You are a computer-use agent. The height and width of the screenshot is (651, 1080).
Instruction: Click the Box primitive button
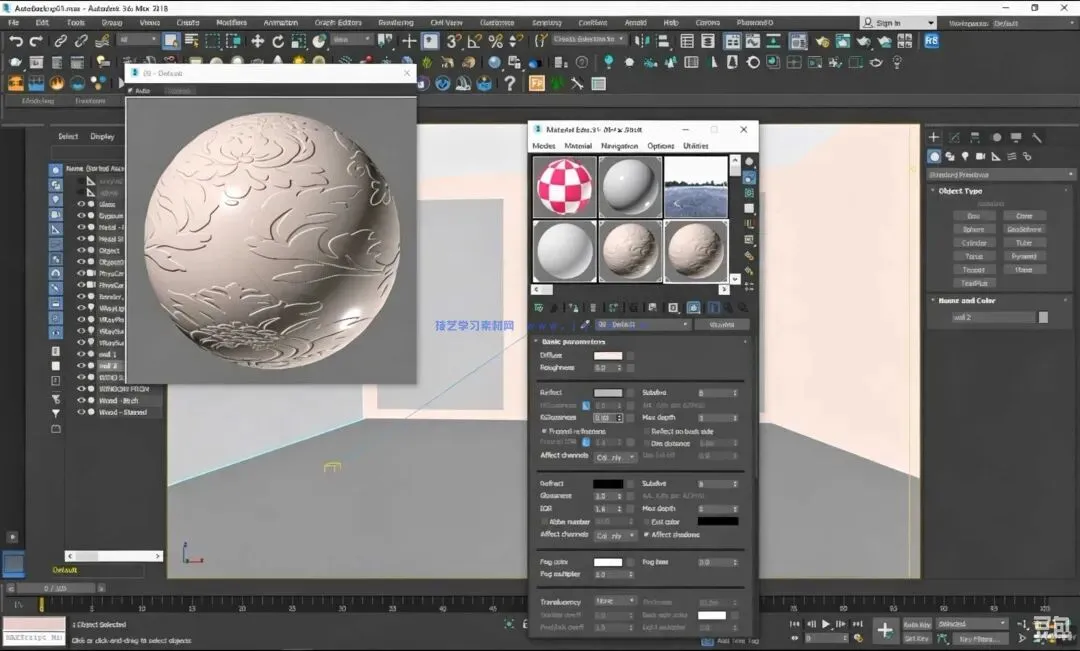pos(974,216)
